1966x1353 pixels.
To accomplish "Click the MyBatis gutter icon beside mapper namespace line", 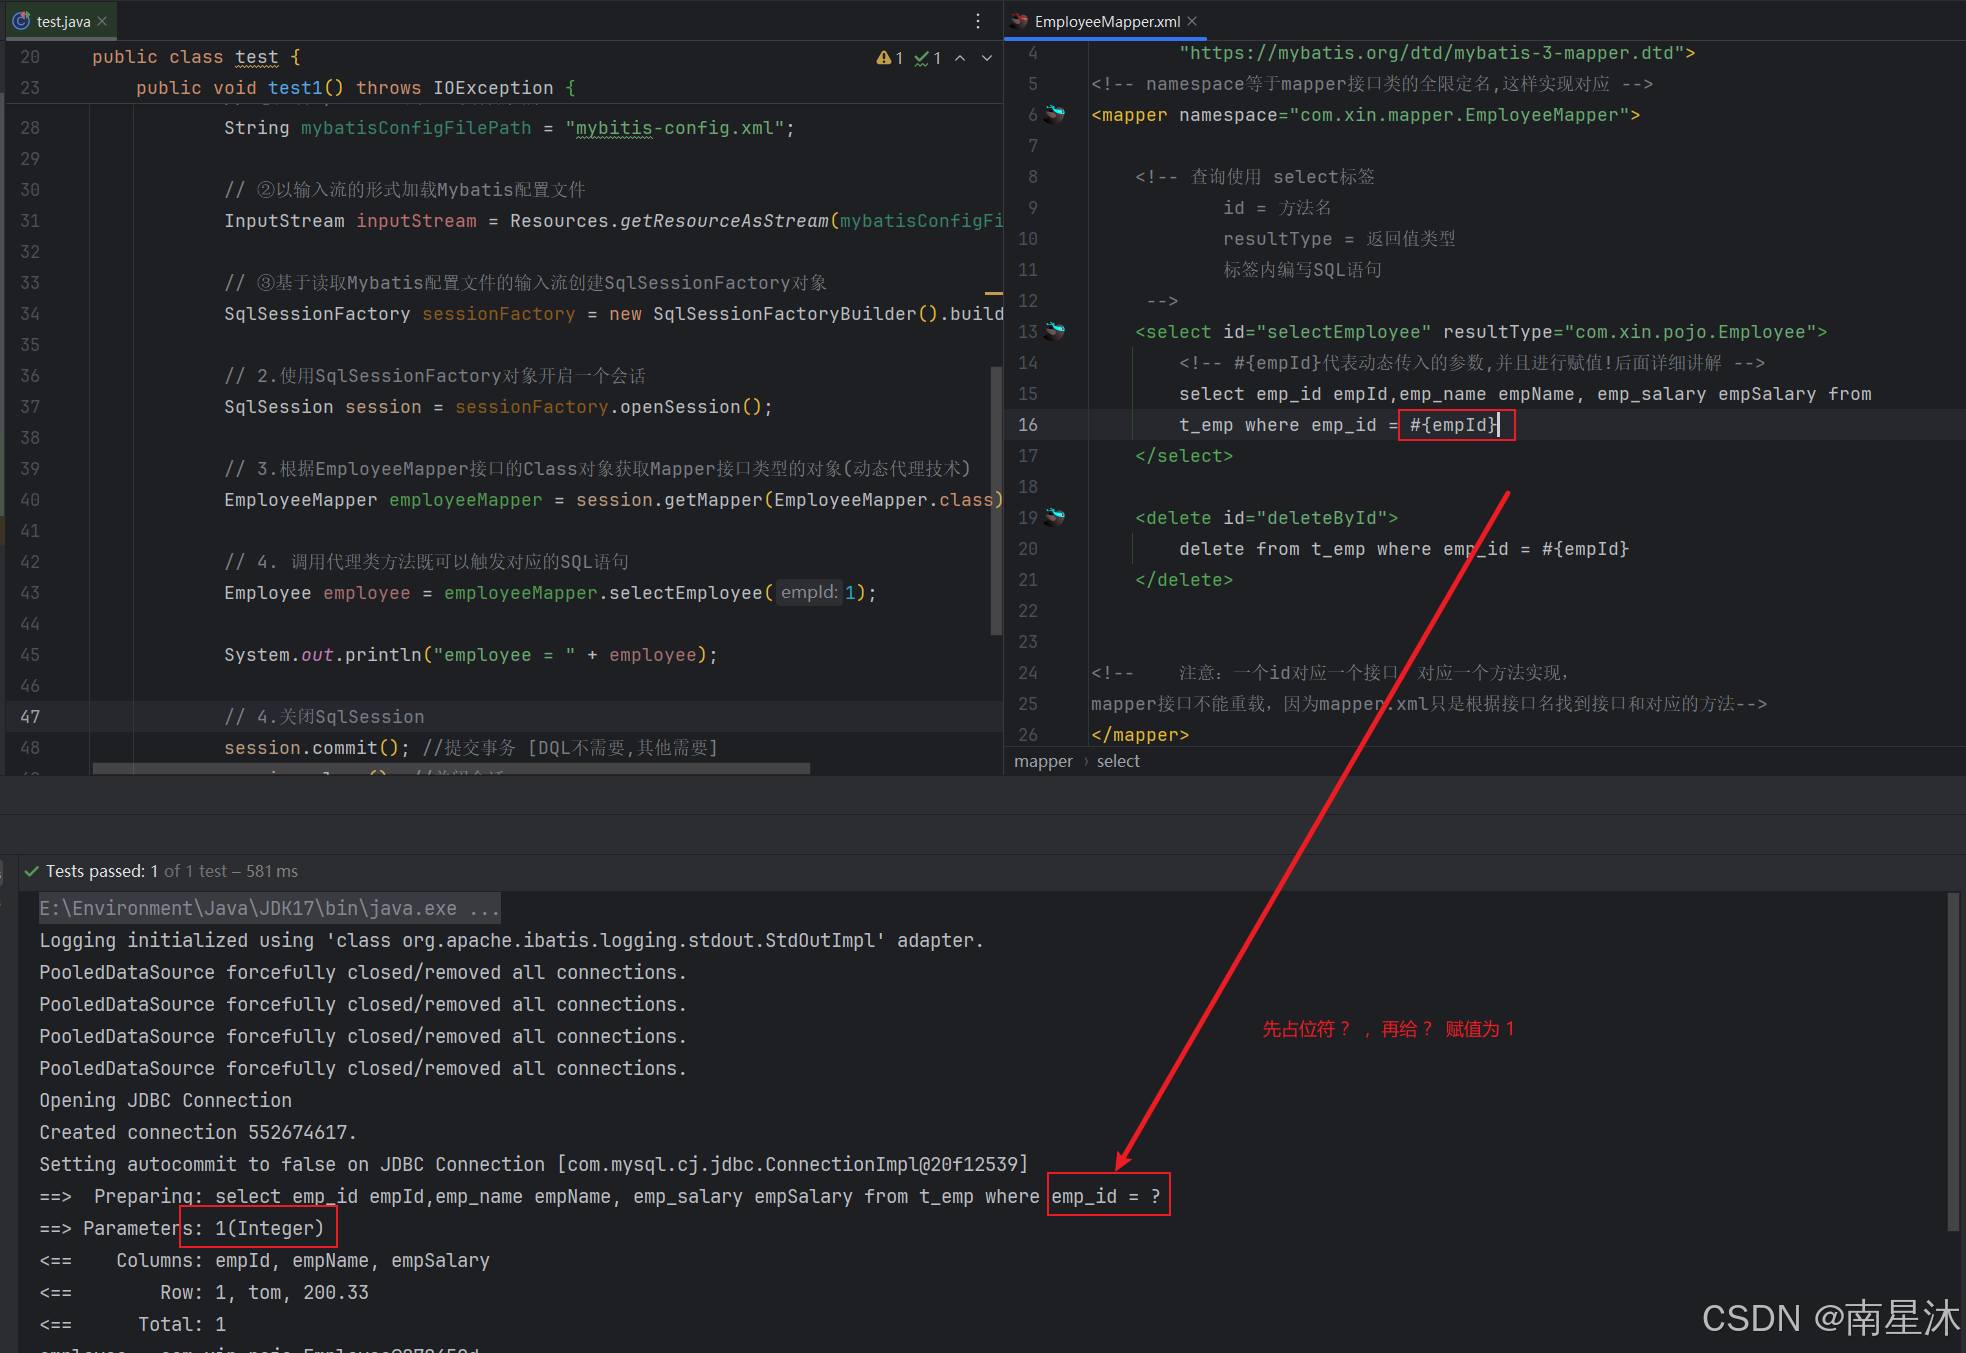I will point(1055,114).
